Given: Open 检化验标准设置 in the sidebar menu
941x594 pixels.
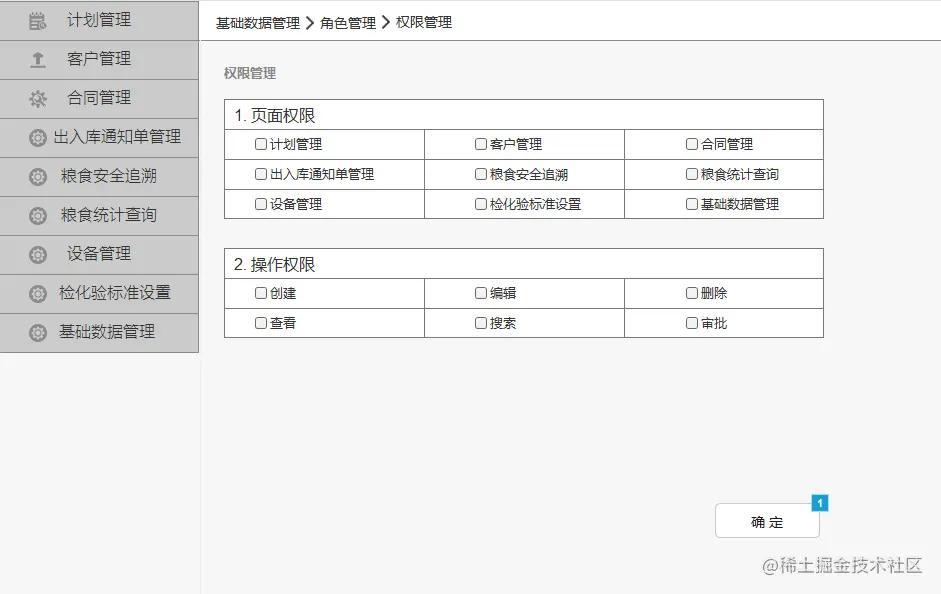Looking at the screenshot, I should [x=99, y=293].
